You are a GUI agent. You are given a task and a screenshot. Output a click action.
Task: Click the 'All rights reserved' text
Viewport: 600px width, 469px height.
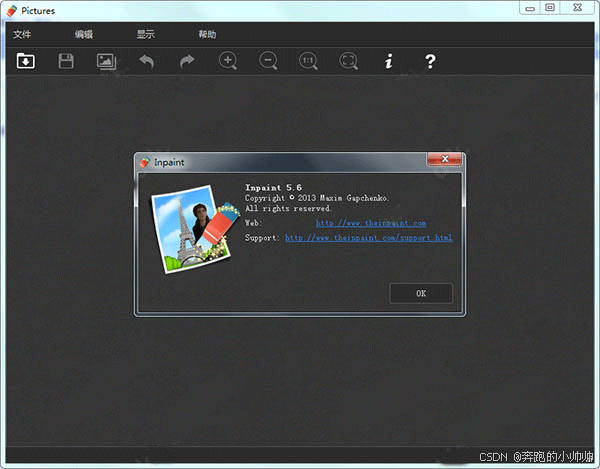click(x=288, y=208)
